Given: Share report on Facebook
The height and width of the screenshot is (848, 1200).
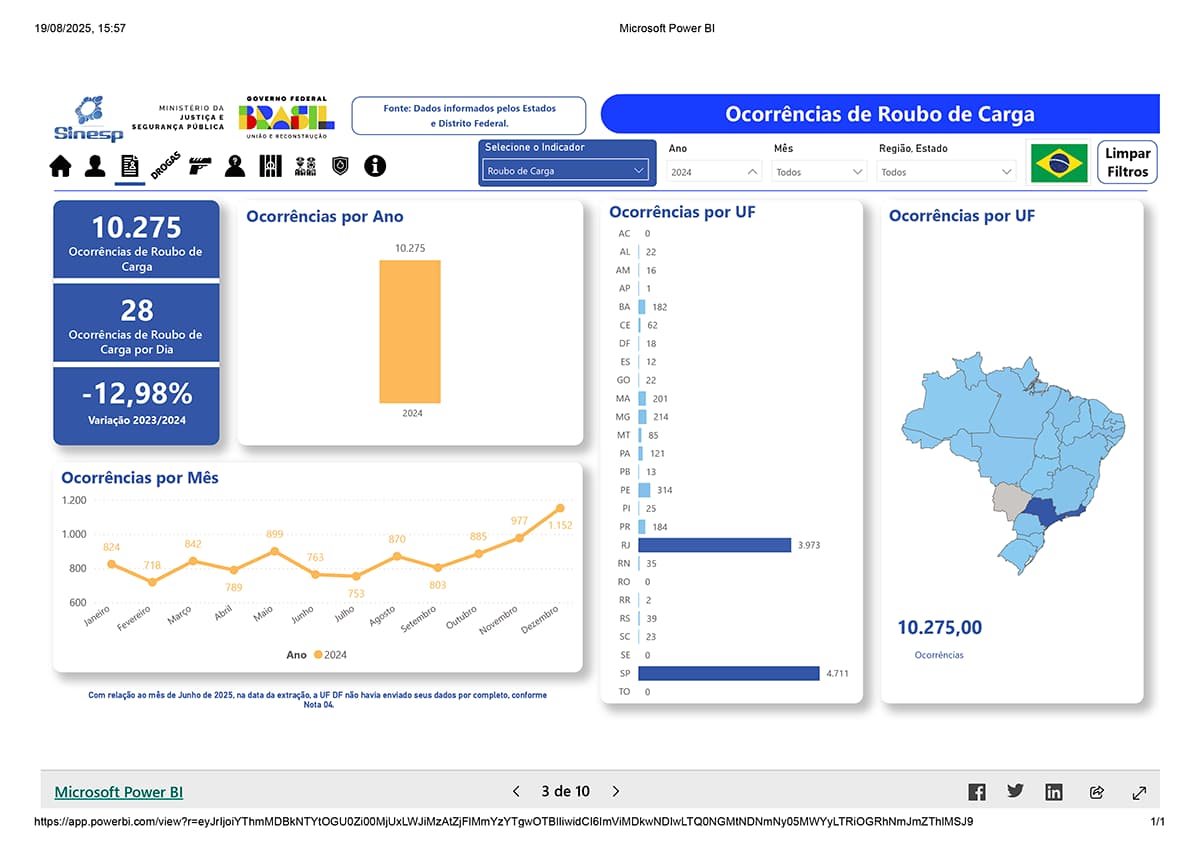Looking at the screenshot, I should 977,792.
